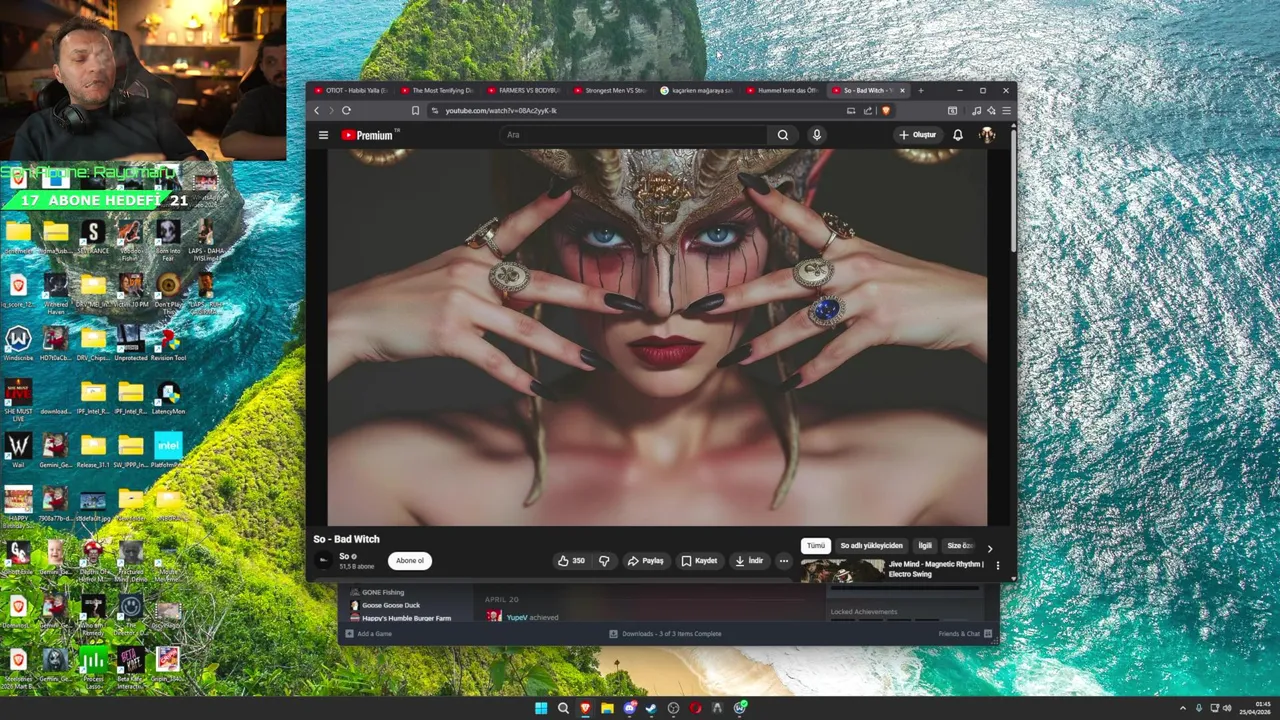Open the Brave Shields lion icon
The height and width of the screenshot is (720, 1280).
[x=886, y=110]
